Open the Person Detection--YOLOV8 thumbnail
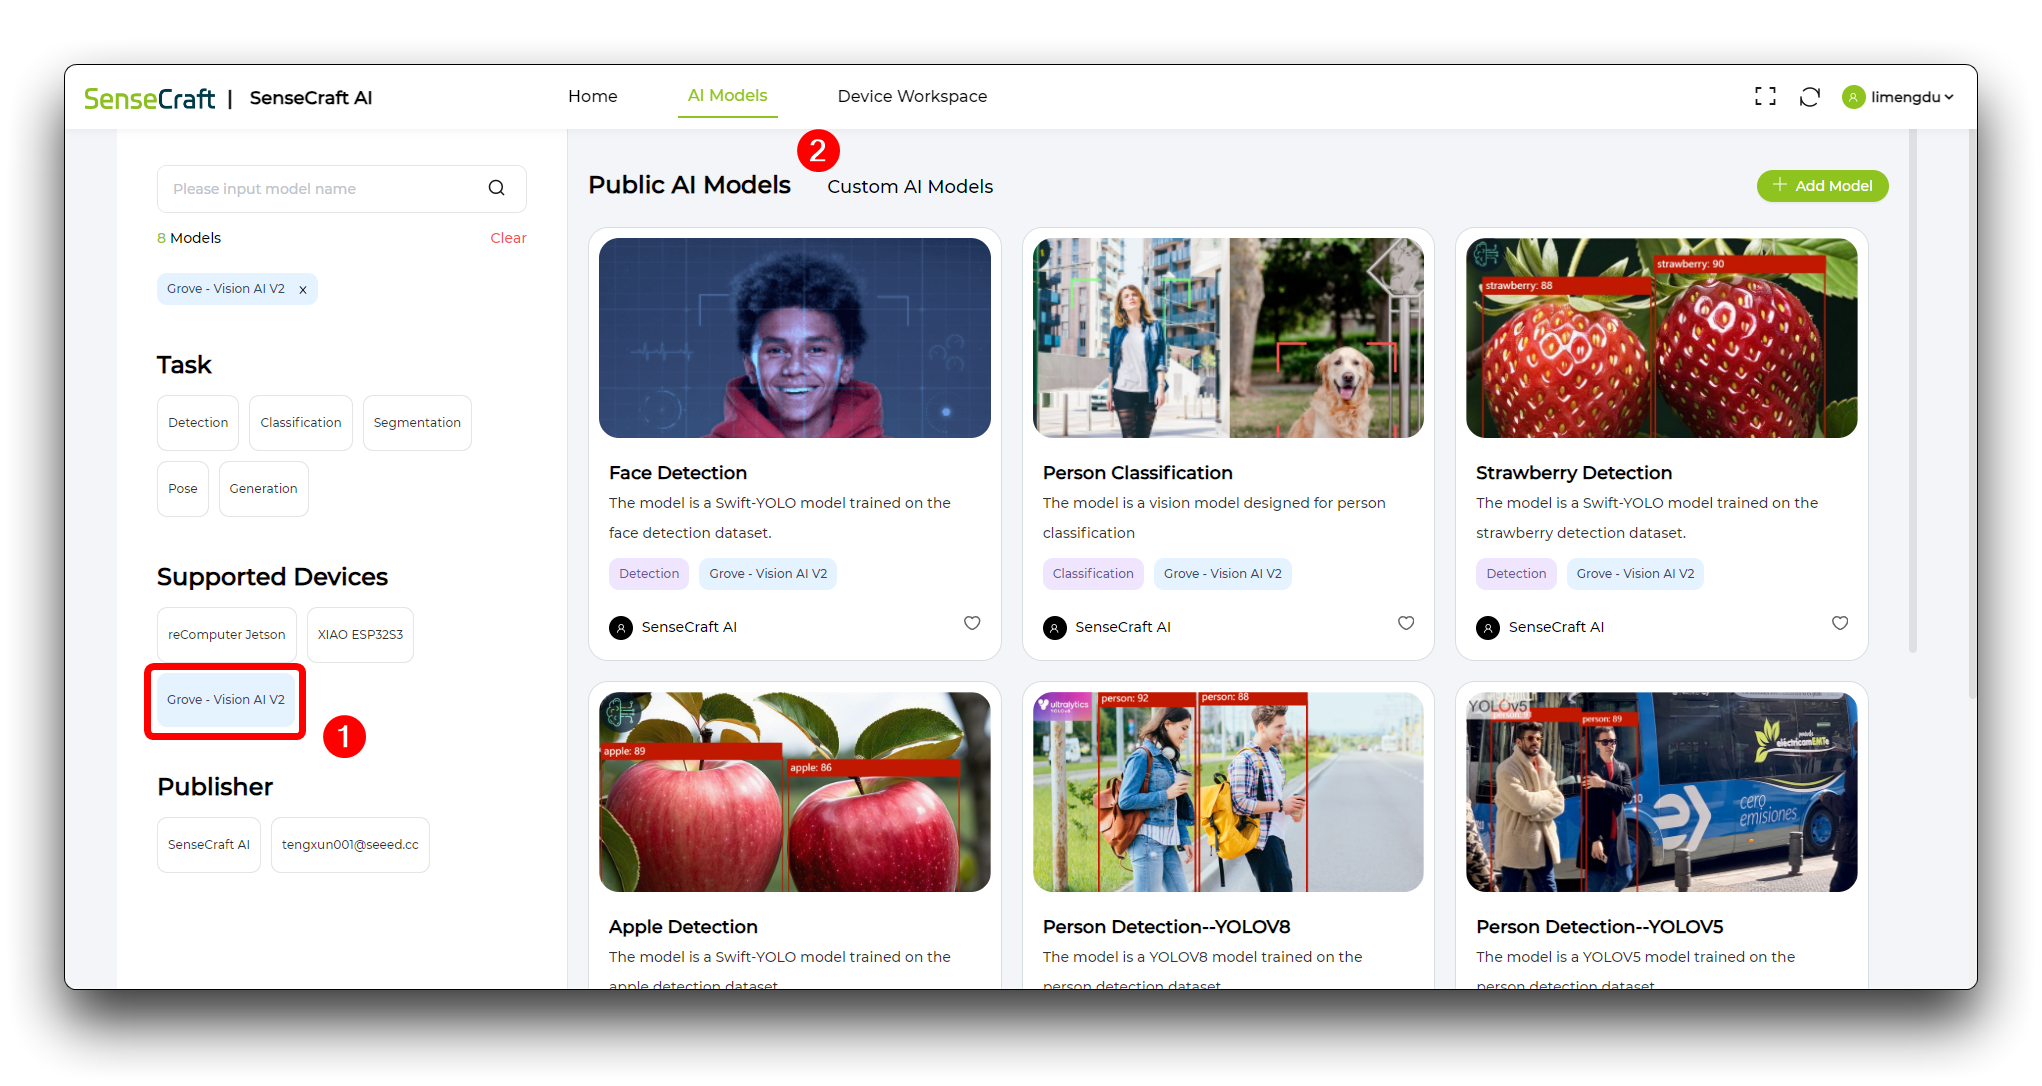This screenshot has height=1086, width=2042. (1228, 792)
